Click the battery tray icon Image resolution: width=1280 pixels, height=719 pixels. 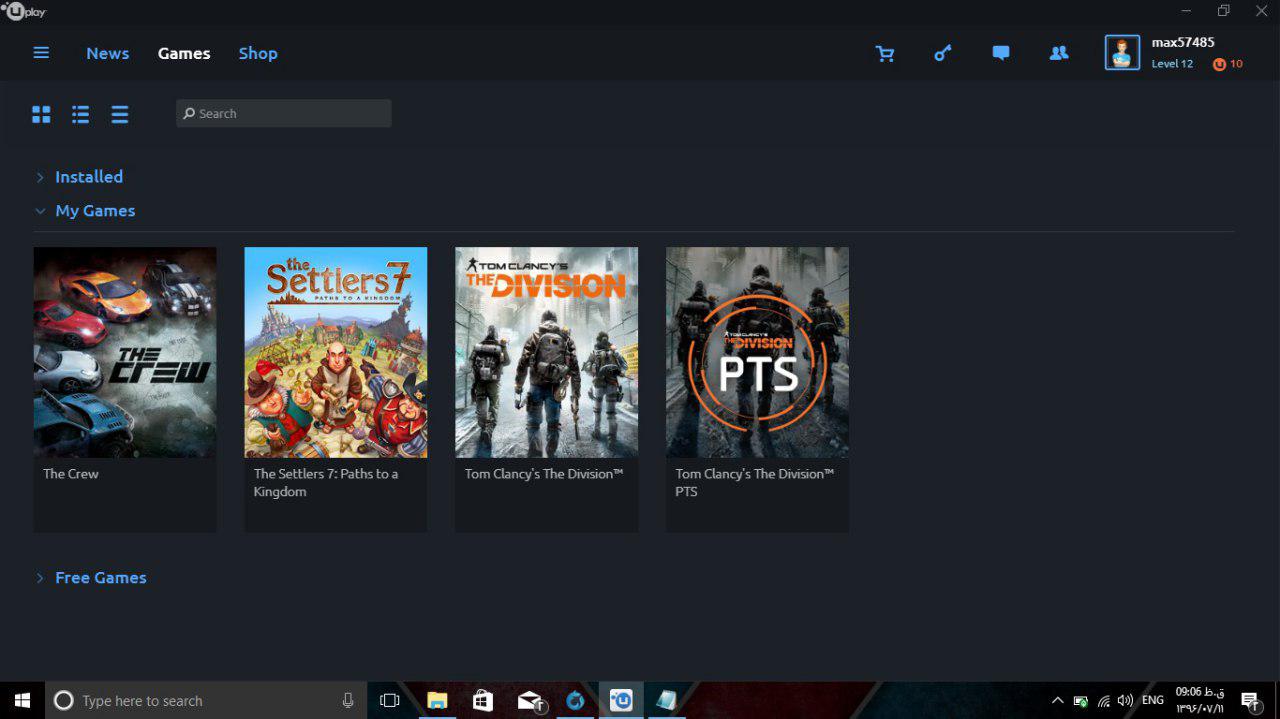point(1080,700)
